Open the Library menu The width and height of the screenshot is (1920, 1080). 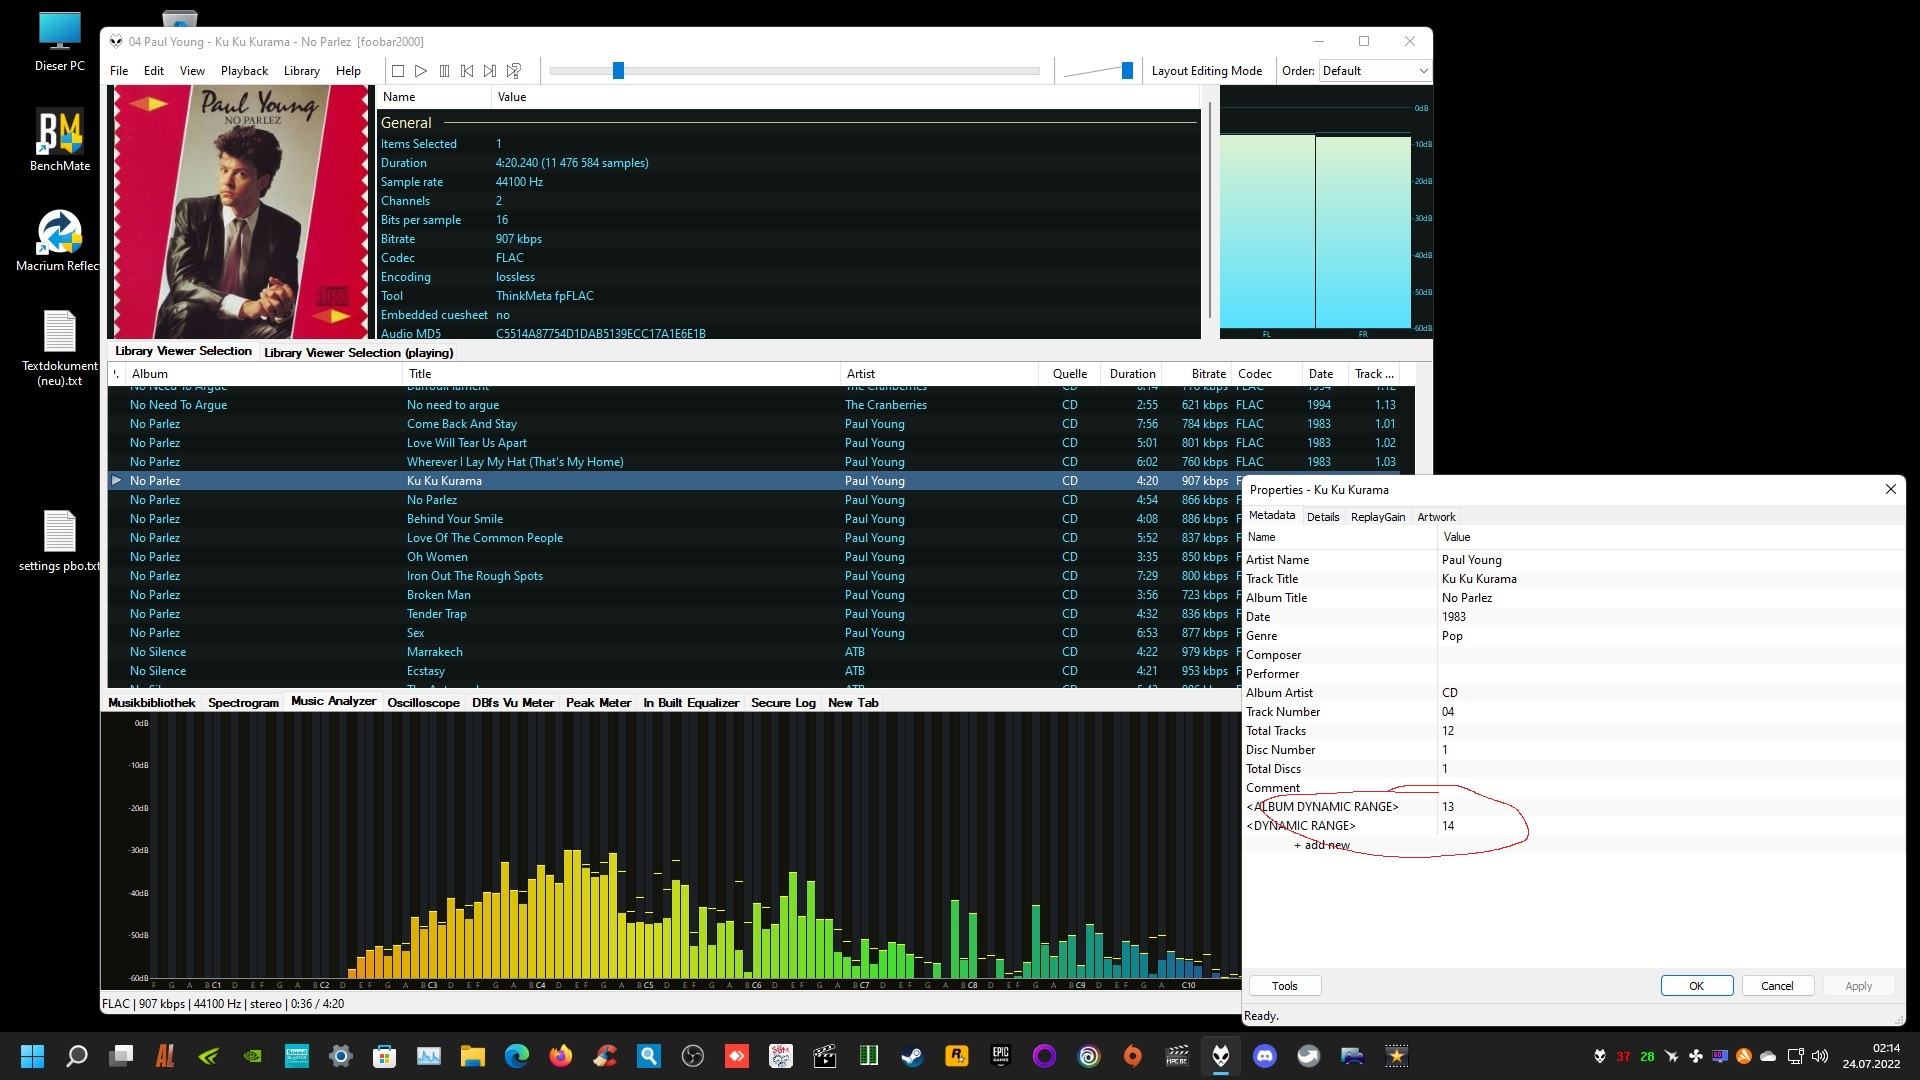coord(301,71)
